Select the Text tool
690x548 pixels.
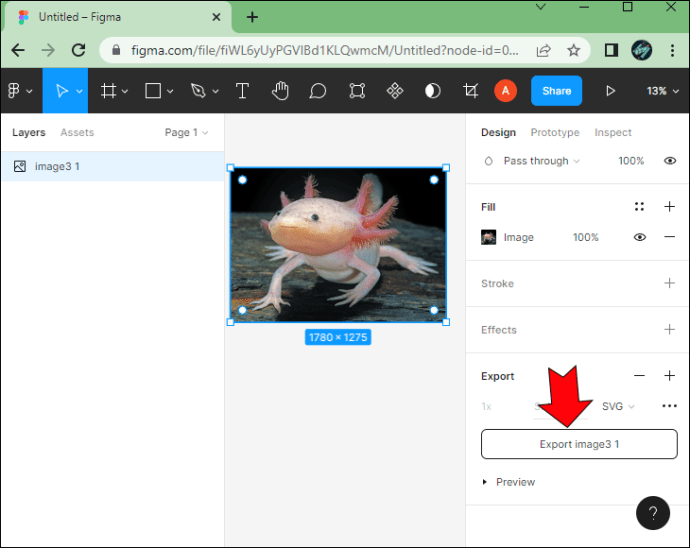[x=242, y=91]
